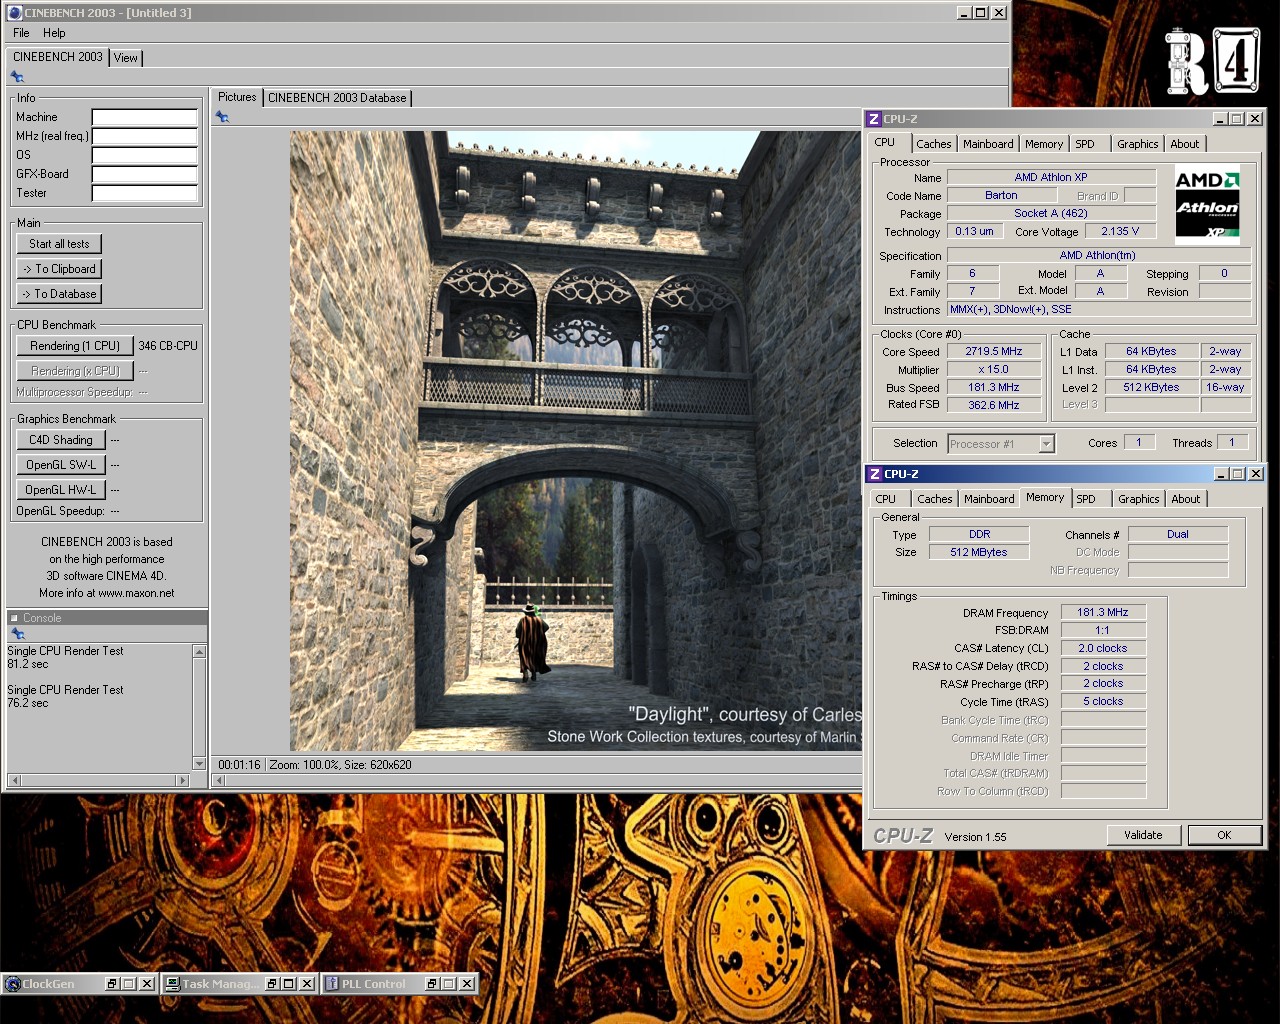1280x1024 pixels.
Task: Click the lower CPU-Z title bar Z icon
Action: tap(875, 474)
